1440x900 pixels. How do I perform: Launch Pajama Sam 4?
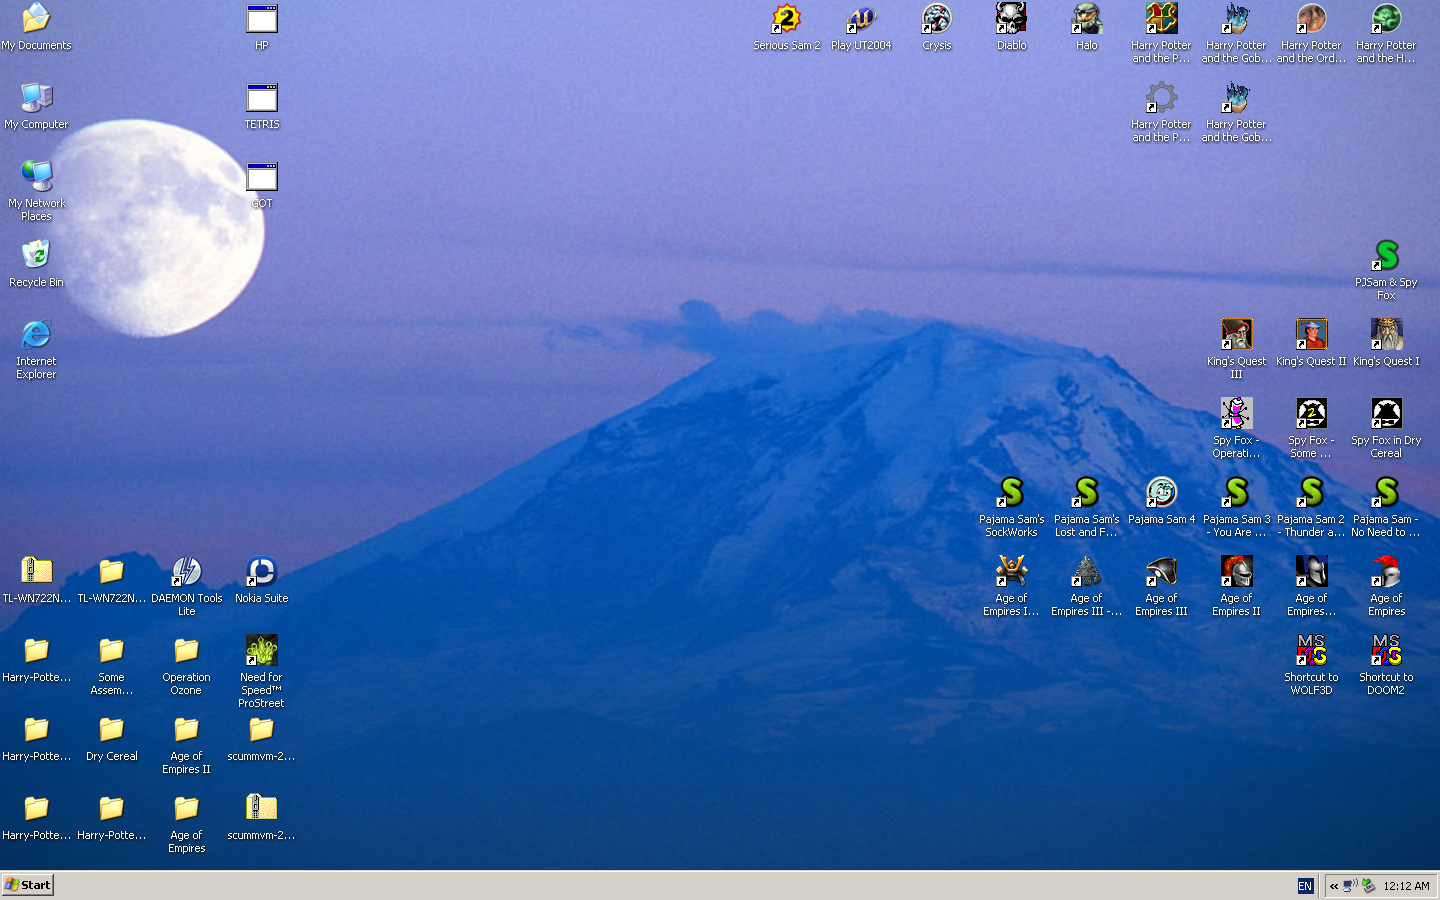pyautogui.click(x=1161, y=501)
